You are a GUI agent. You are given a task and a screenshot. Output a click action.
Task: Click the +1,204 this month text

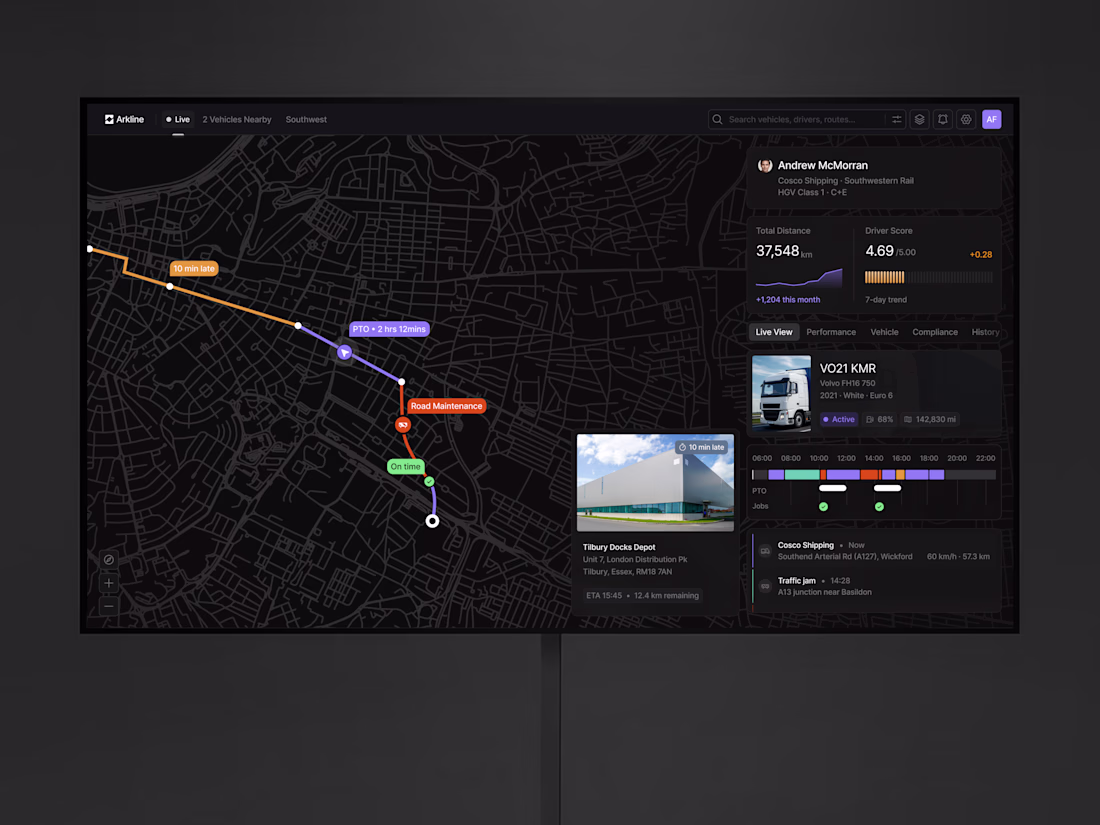pyautogui.click(x=788, y=300)
